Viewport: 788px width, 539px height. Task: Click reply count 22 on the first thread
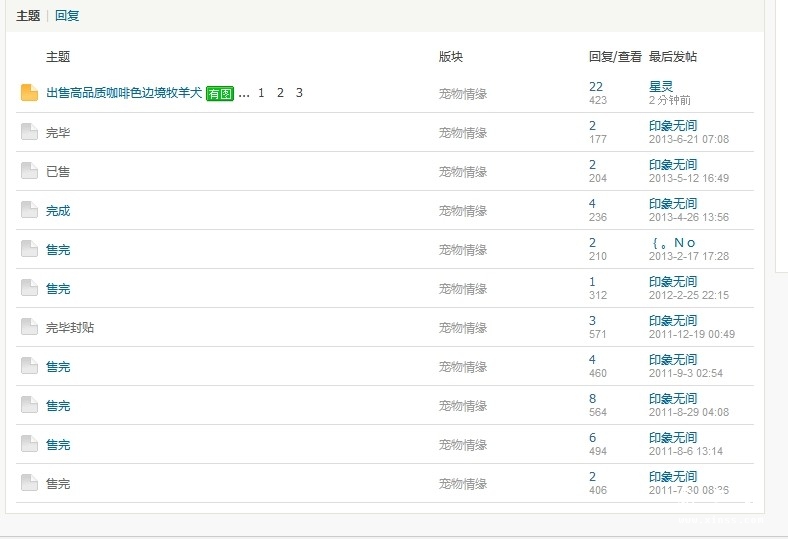click(x=596, y=87)
